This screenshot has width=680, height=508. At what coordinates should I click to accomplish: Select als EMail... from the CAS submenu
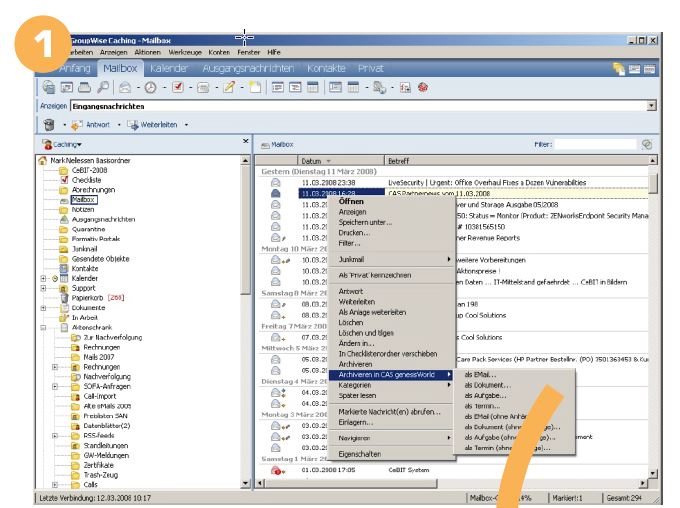point(481,375)
